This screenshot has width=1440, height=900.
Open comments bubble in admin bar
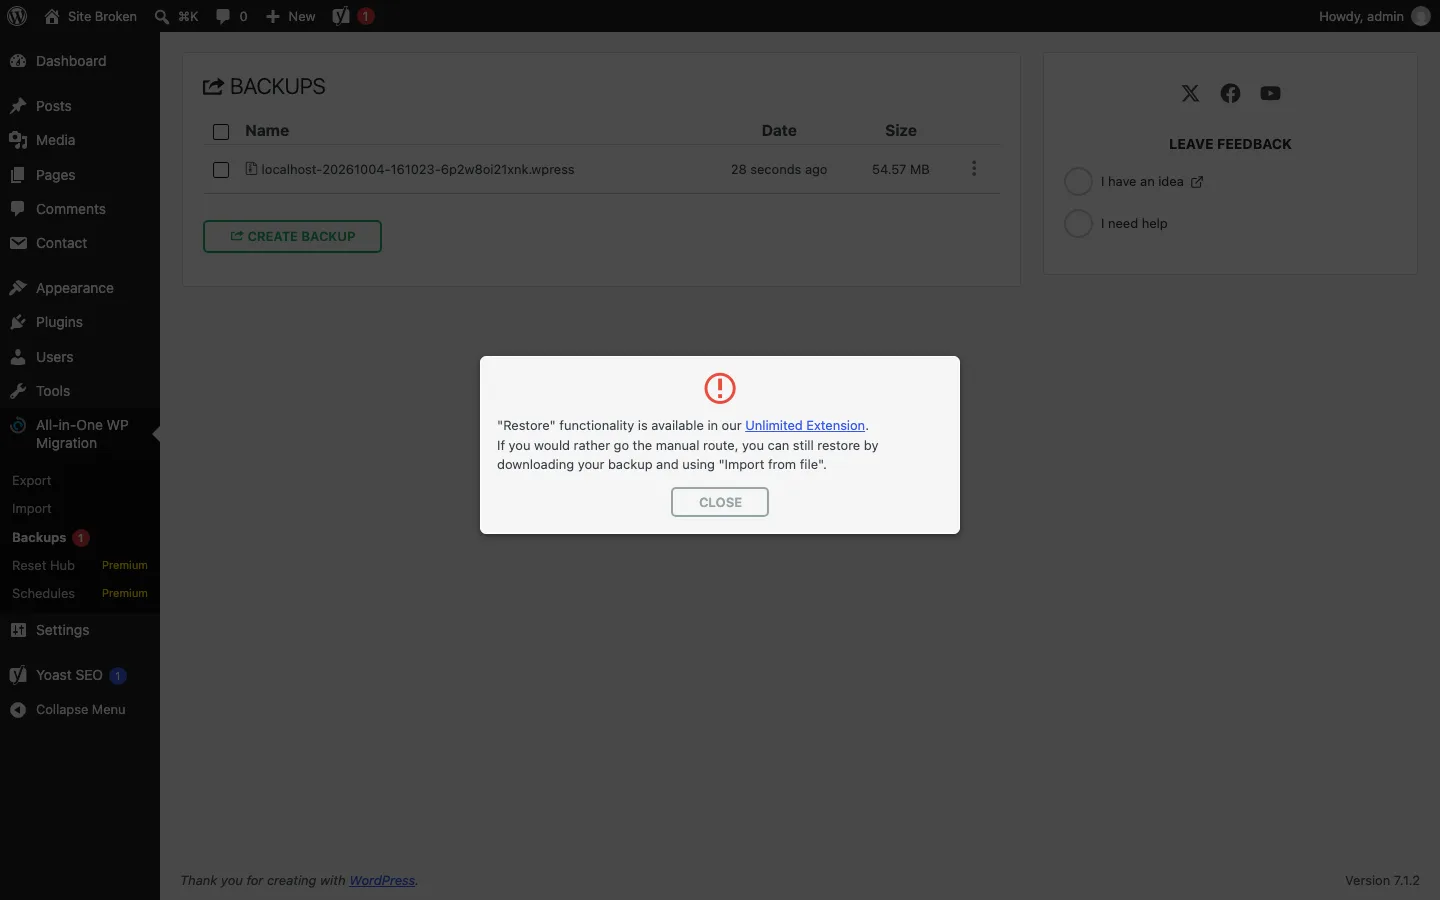pos(231,16)
